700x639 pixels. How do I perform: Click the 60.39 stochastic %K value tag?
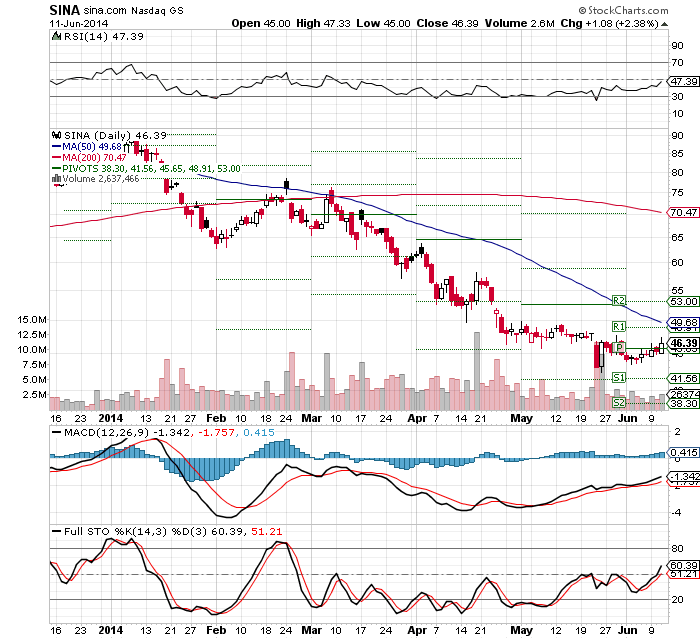click(x=683, y=565)
